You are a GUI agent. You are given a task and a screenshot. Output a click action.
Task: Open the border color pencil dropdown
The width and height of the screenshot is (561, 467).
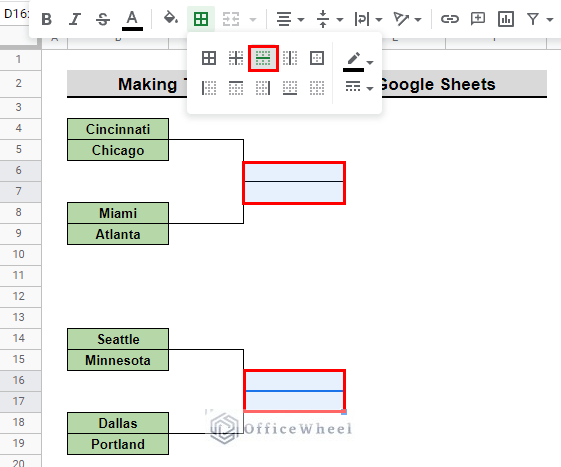click(358, 61)
